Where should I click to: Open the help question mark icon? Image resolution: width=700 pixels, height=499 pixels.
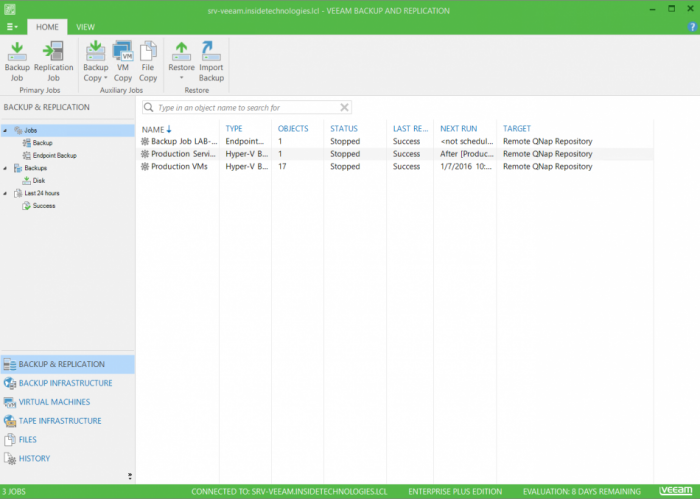pyautogui.click(x=692, y=27)
